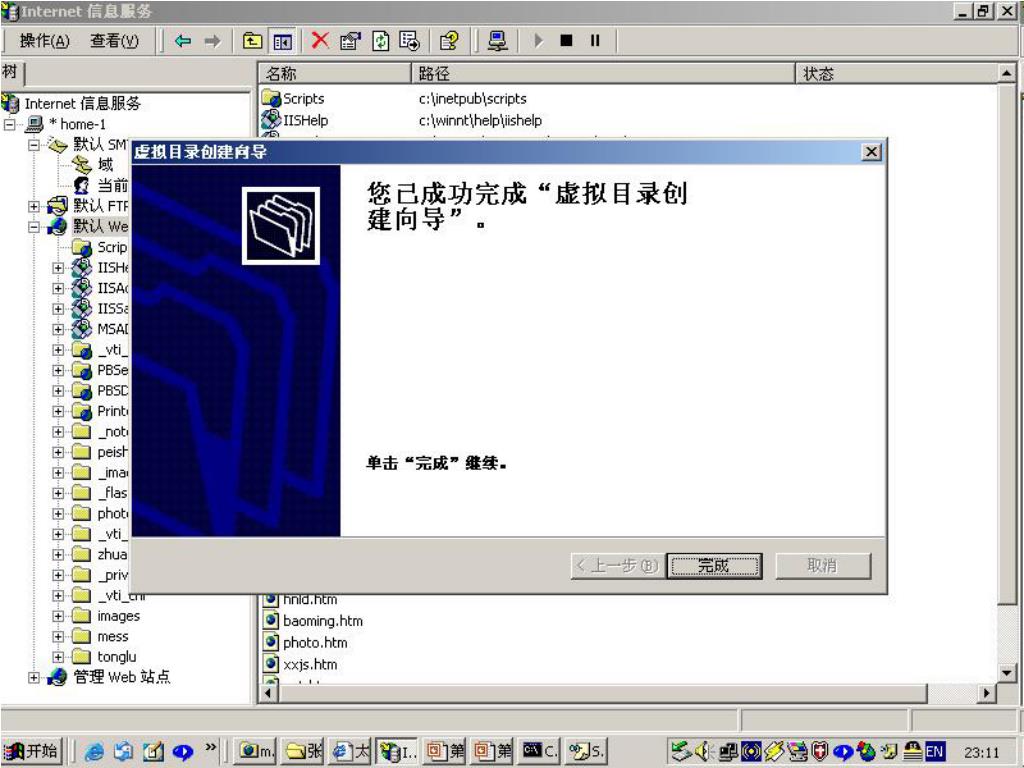Click the vertical scrollbar up arrow
Screen dimensions: 1024x768
point(1007,73)
